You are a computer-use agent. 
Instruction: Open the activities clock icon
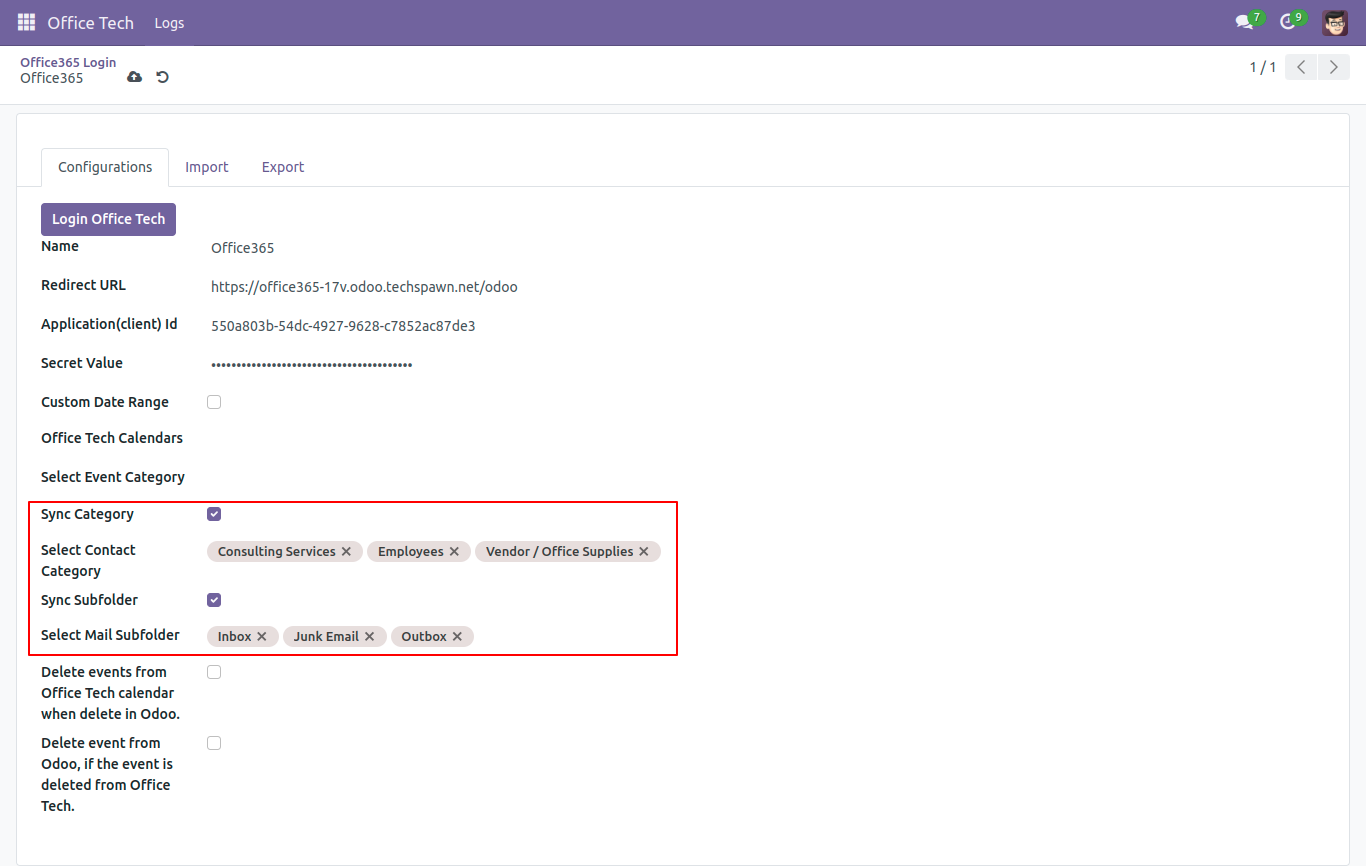1288,22
